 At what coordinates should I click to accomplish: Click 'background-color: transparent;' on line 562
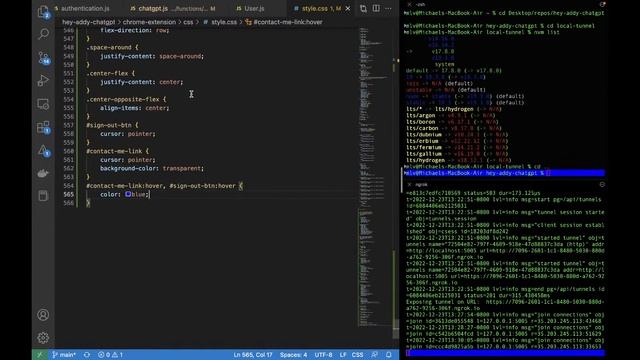point(152,169)
